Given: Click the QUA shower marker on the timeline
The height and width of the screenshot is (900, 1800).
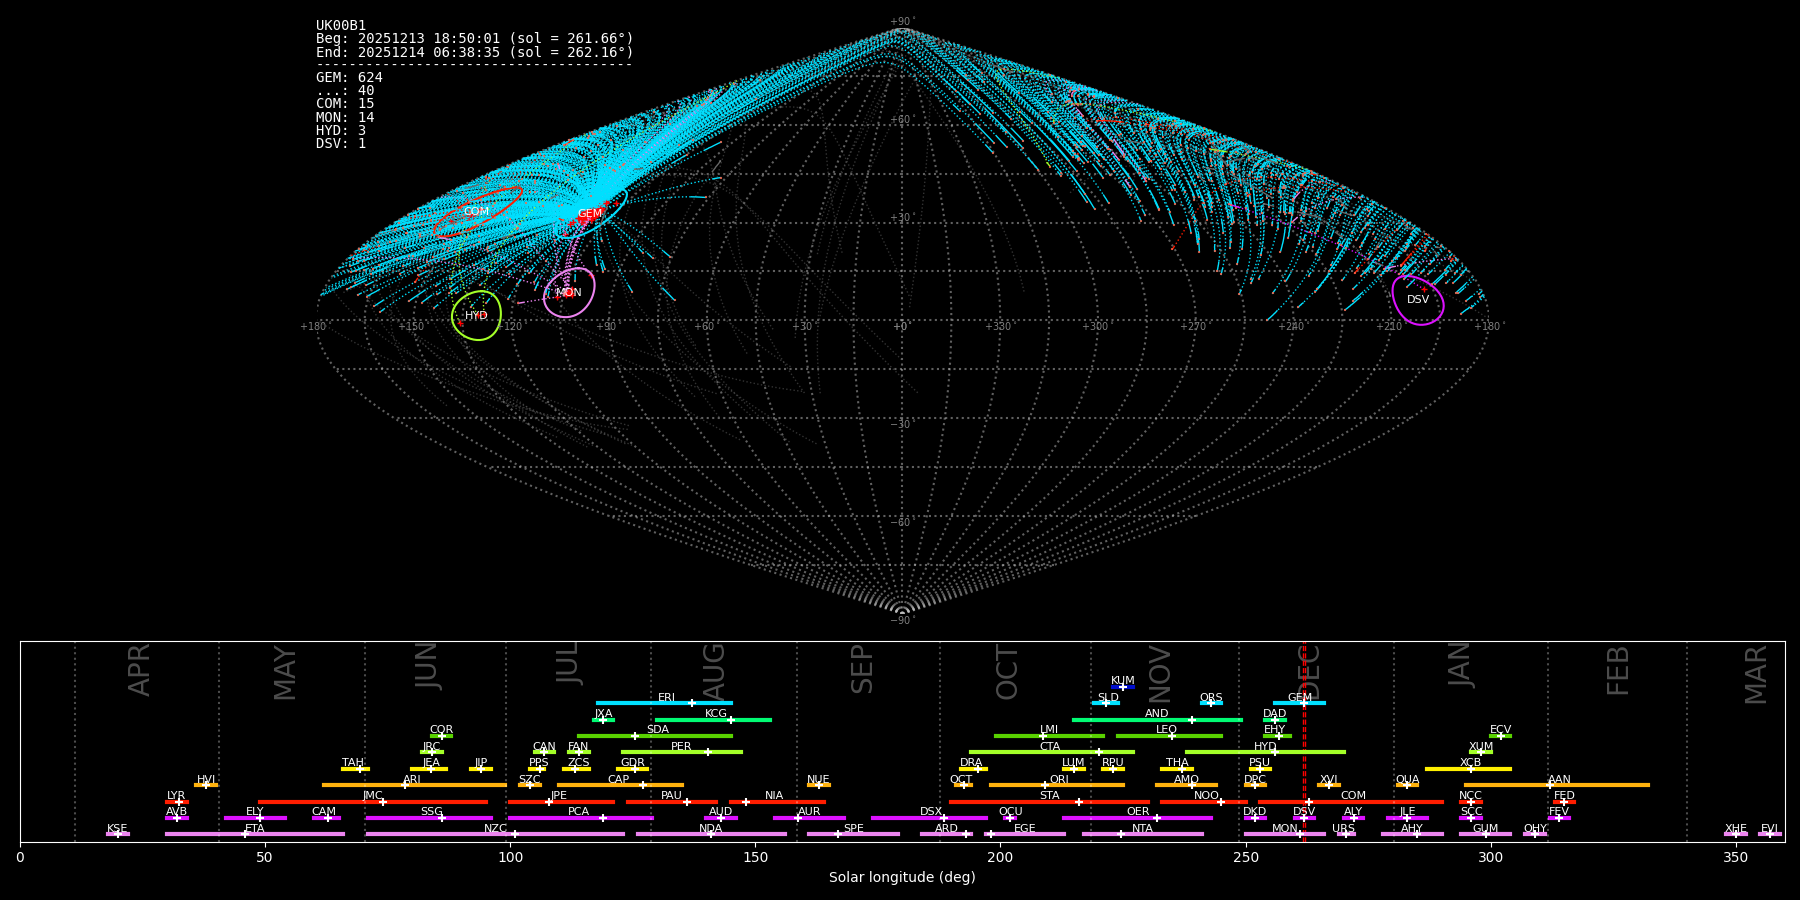Looking at the screenshot, I should click(1407, 785).
